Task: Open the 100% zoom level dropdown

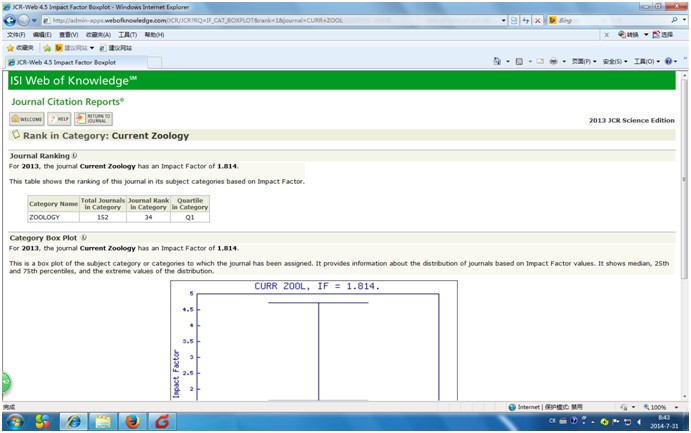Action: pos(660,407)
